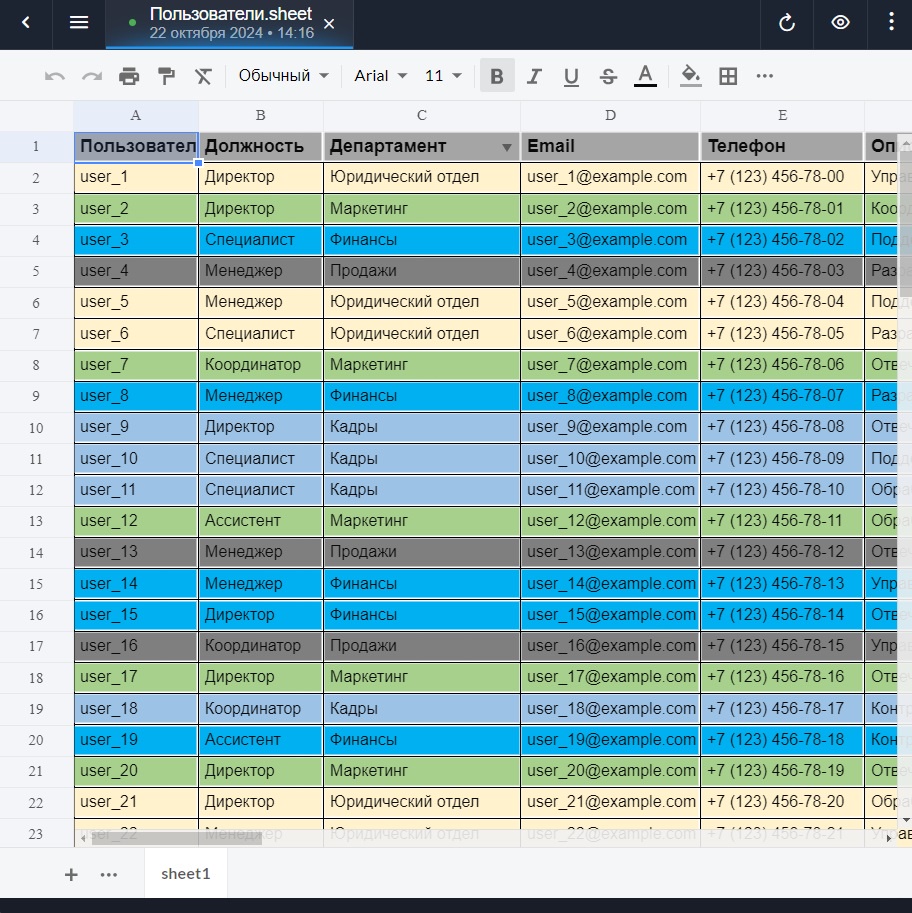Open sheet list ellipsis menu
Screen dimensions: 912x913
point(109,875)
